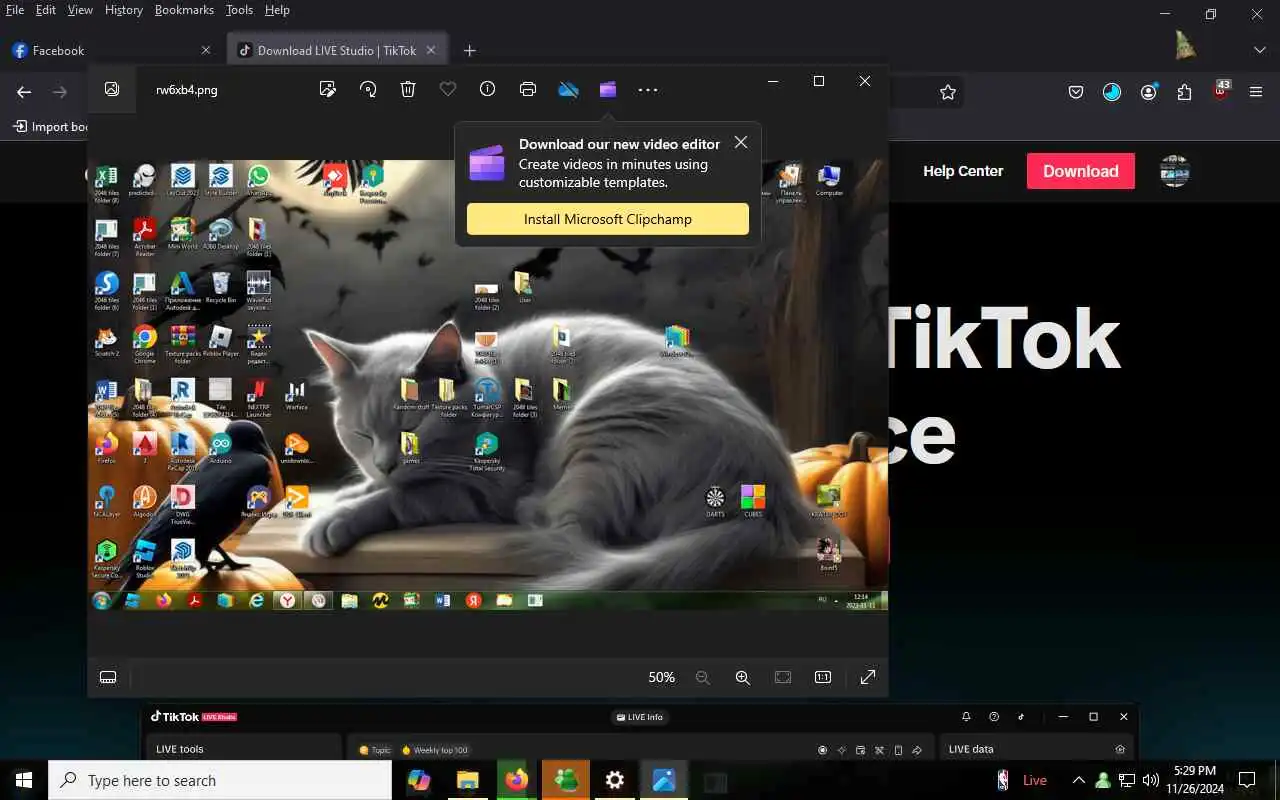Print the photo using printer icon
This screenshot has width=1280, height=800.
[x=528, y=89]
